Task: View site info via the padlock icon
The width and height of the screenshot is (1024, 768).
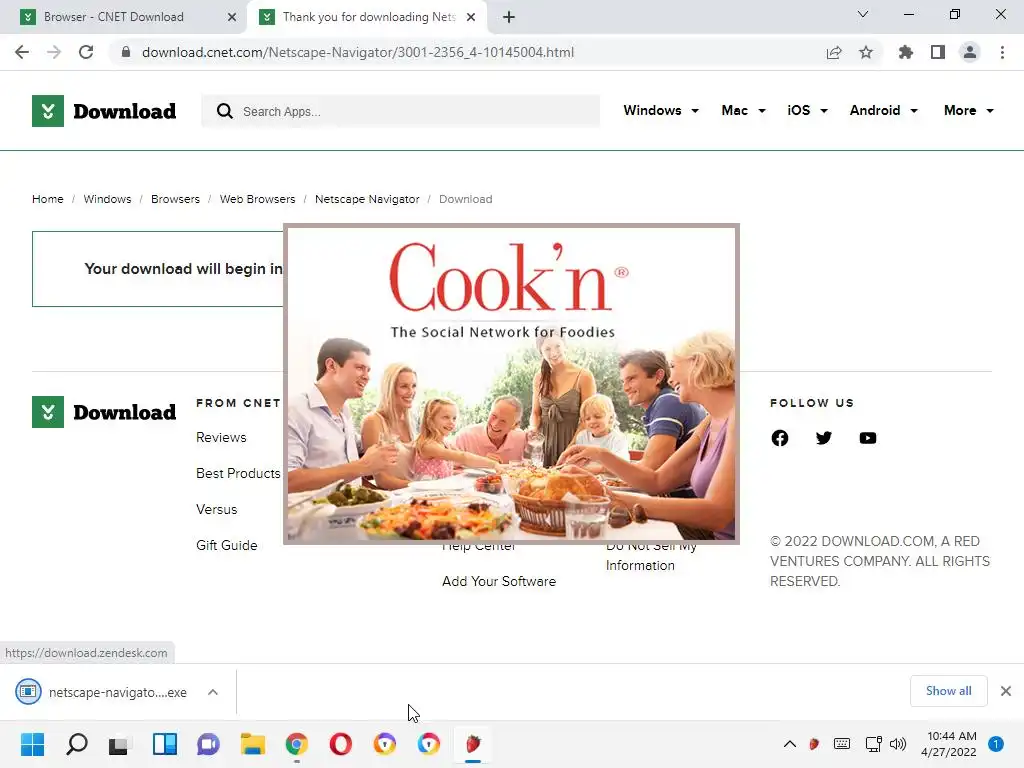Action: point(125,52)
